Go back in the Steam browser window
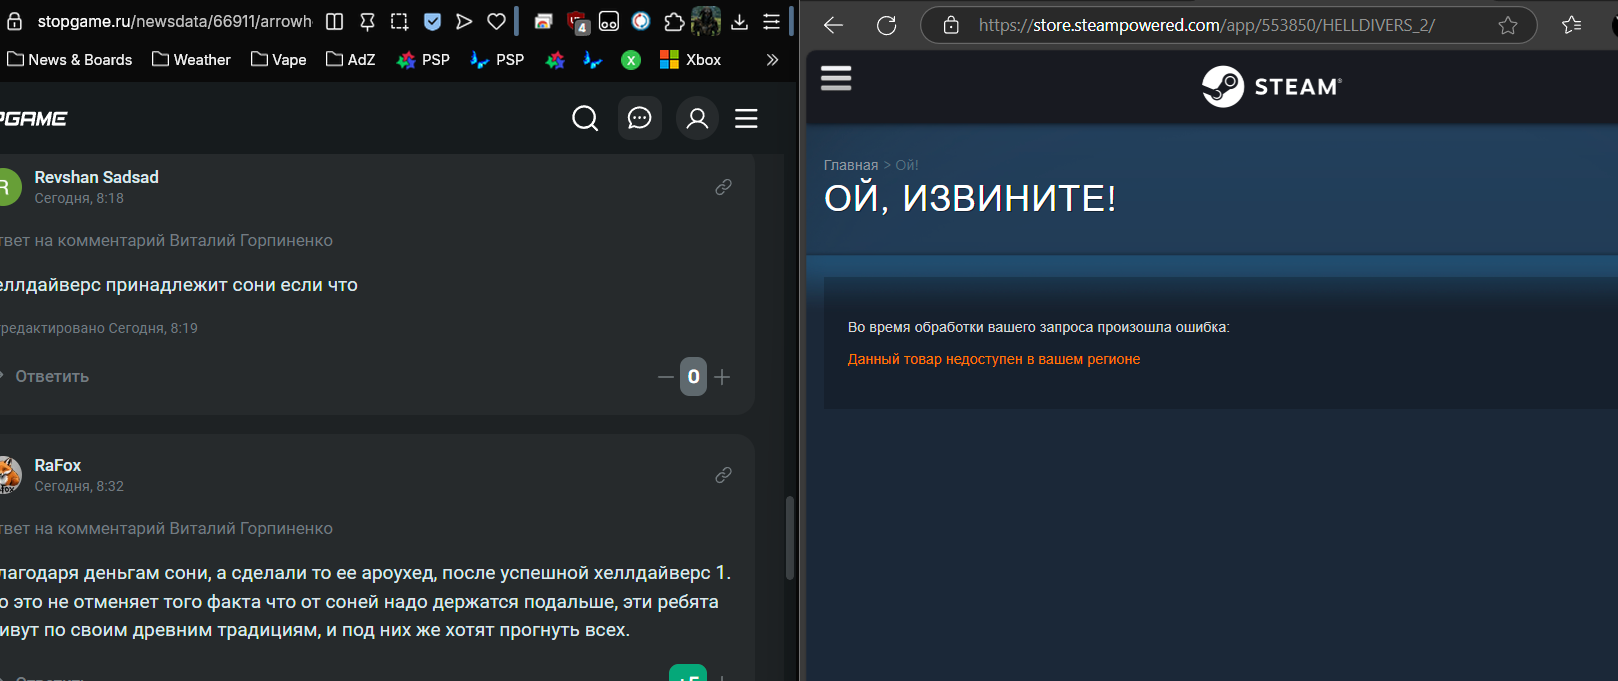Viewport: 1618px width, 681px height. click(x=833, y=25)
